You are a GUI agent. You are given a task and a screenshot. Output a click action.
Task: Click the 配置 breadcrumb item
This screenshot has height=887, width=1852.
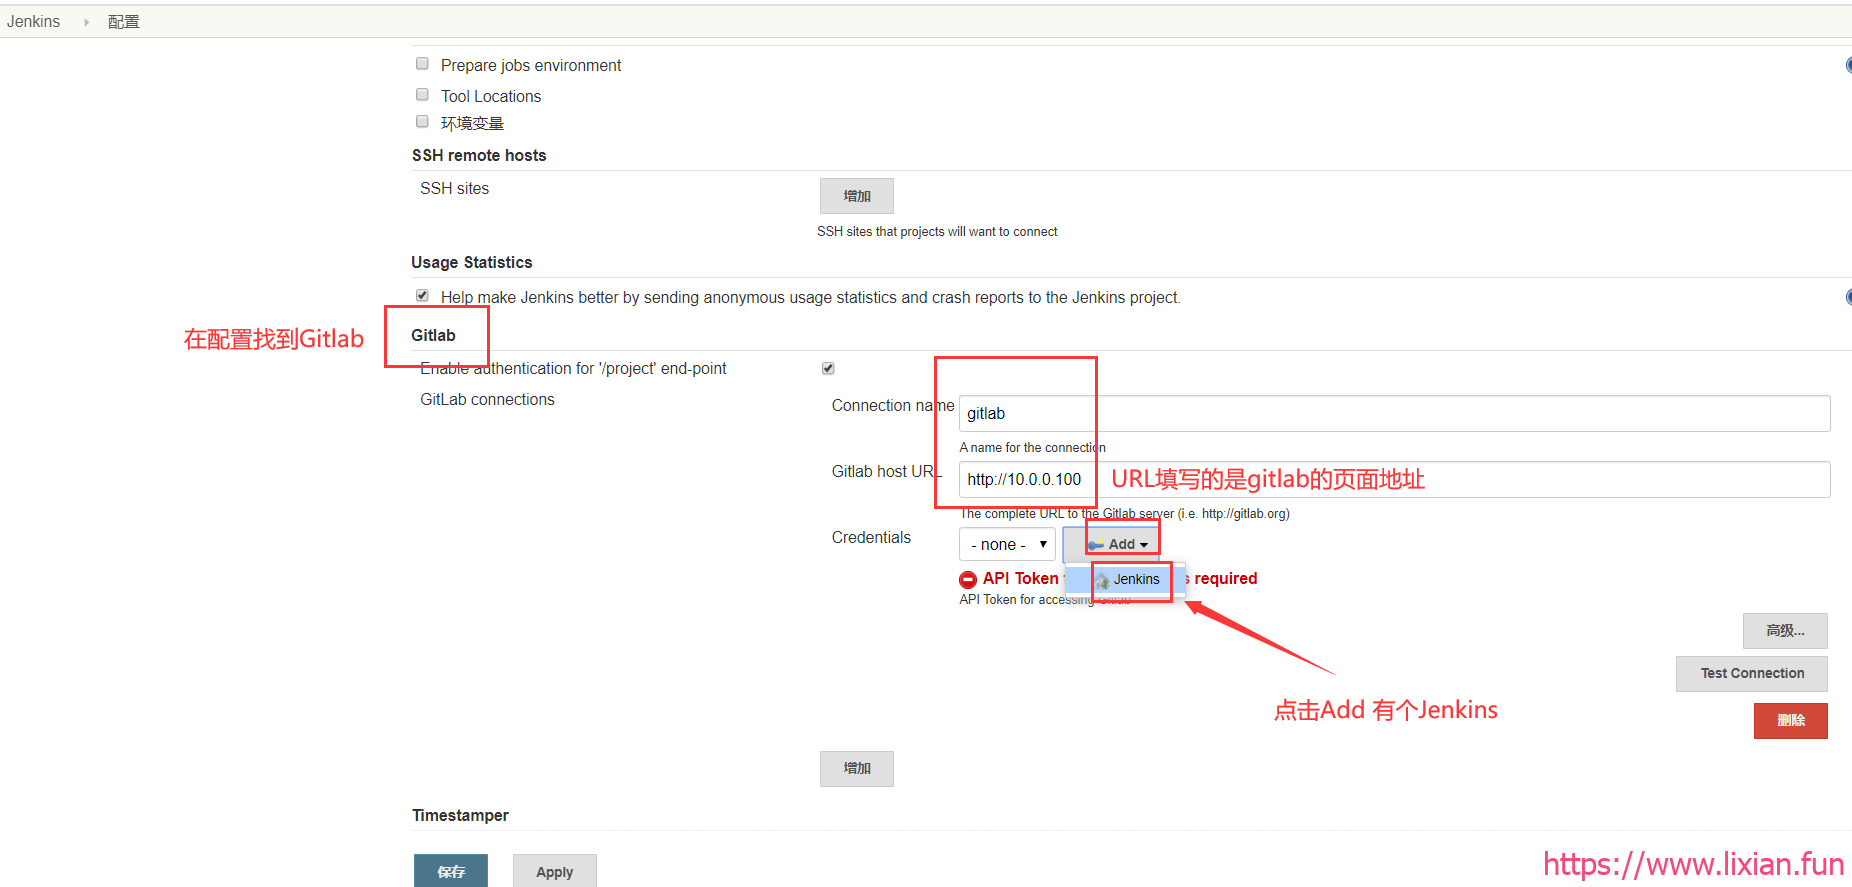point(123,22)
